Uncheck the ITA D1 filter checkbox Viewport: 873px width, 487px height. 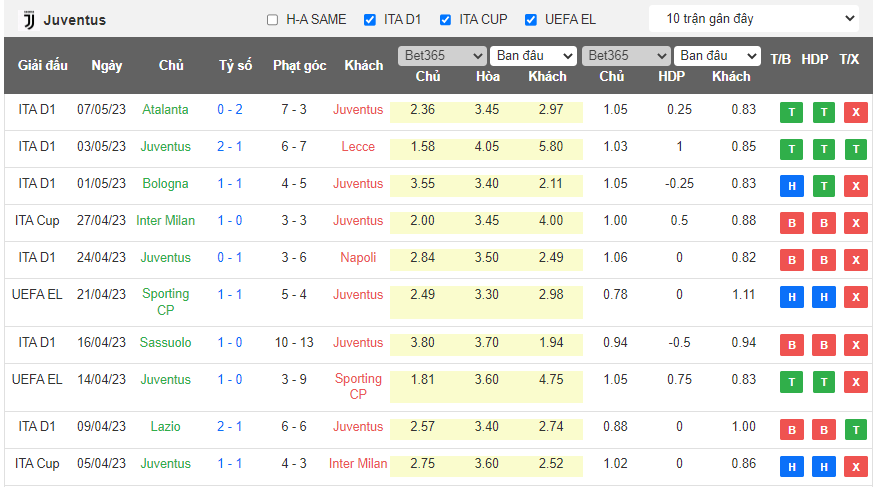coord(370,20)
